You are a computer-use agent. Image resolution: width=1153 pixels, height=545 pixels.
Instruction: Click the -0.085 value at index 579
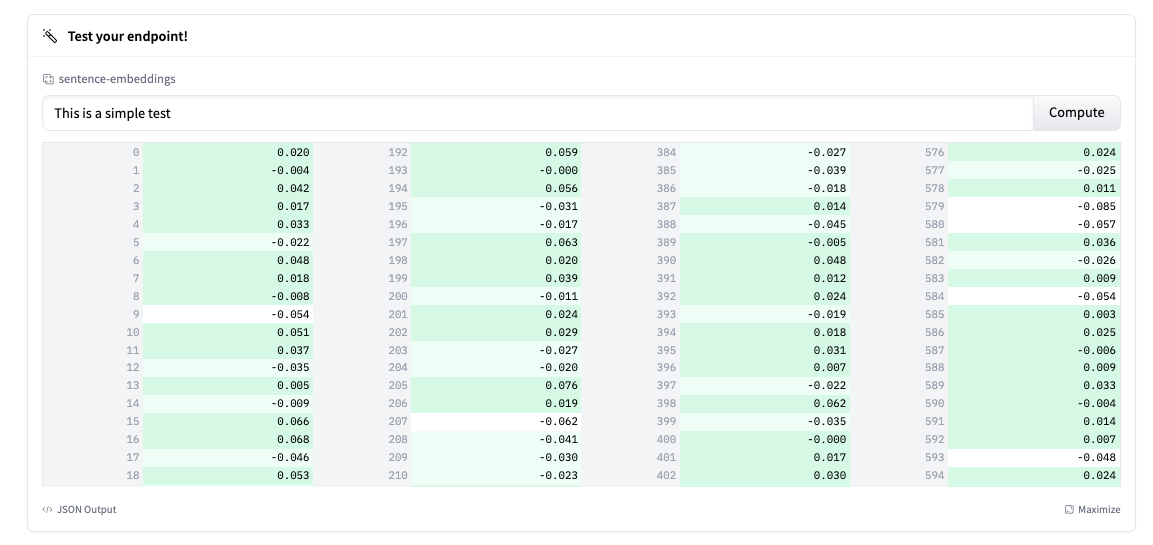(1099, 207)
